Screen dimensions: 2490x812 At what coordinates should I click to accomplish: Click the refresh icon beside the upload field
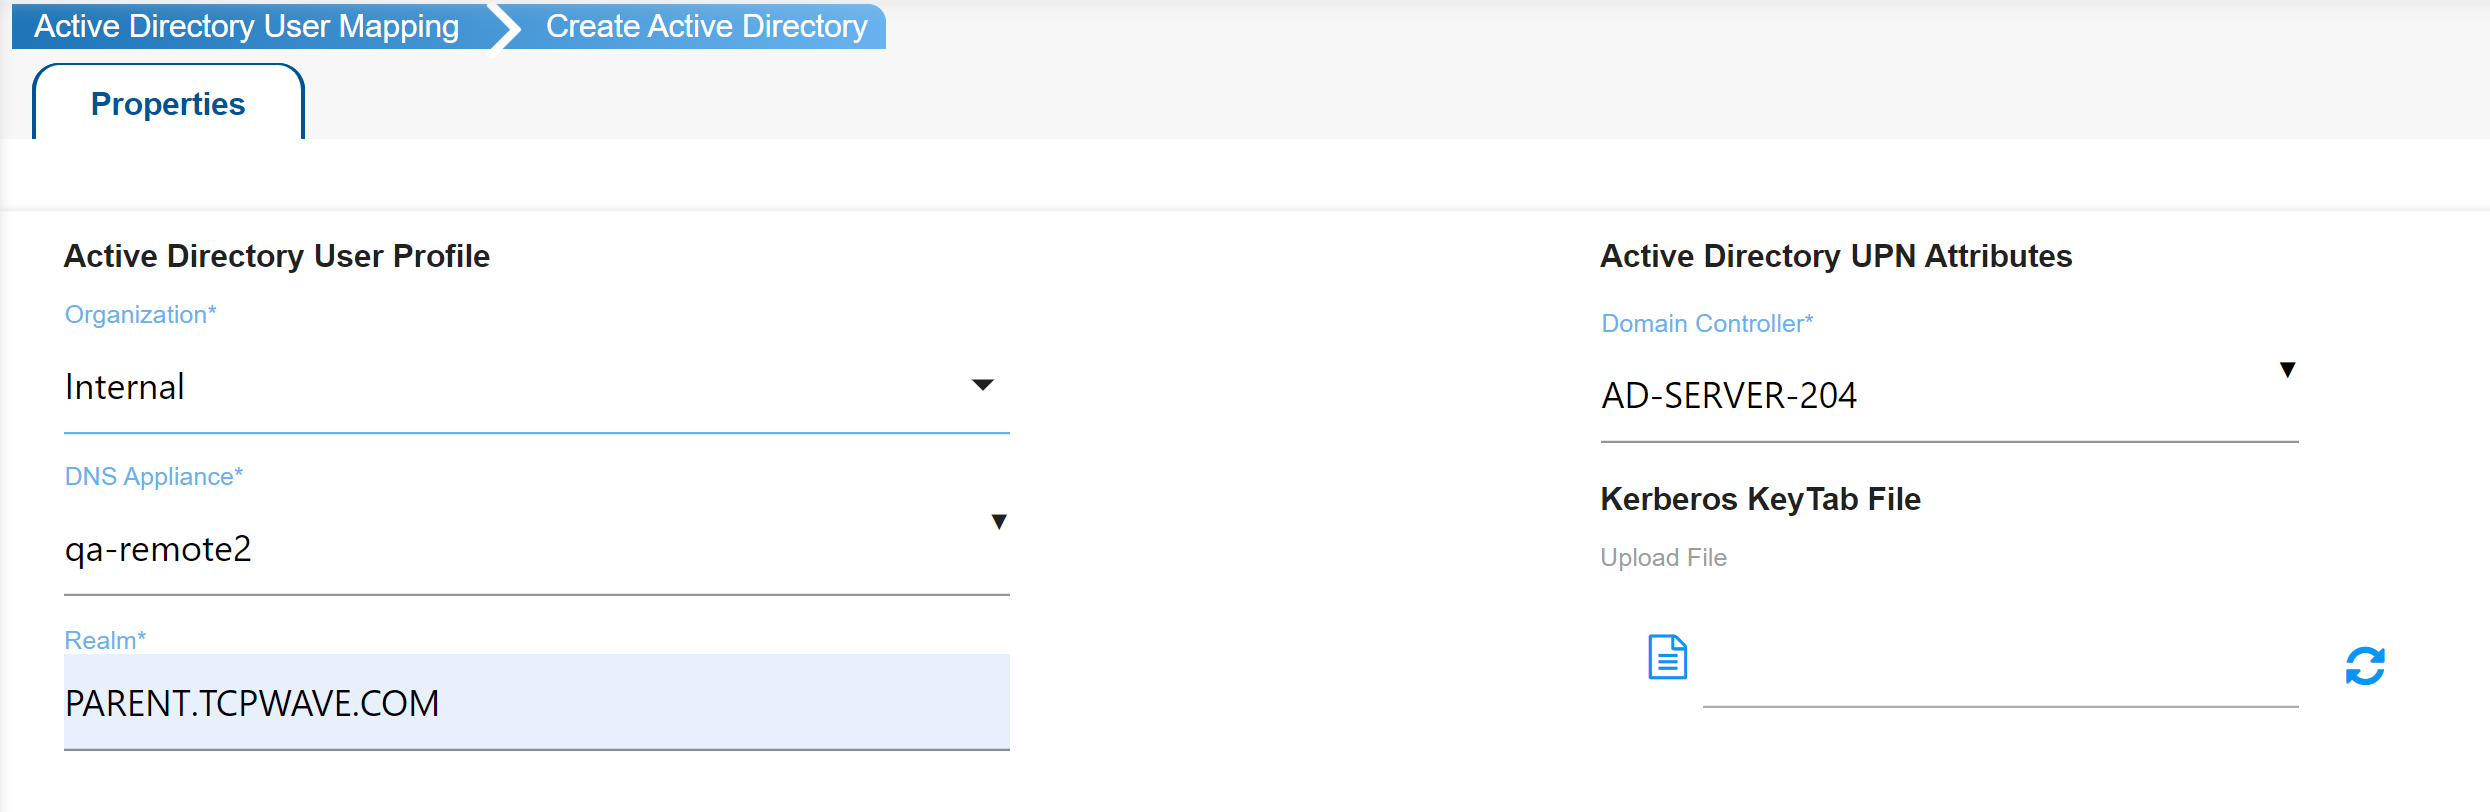click(x=2365, y=666)
